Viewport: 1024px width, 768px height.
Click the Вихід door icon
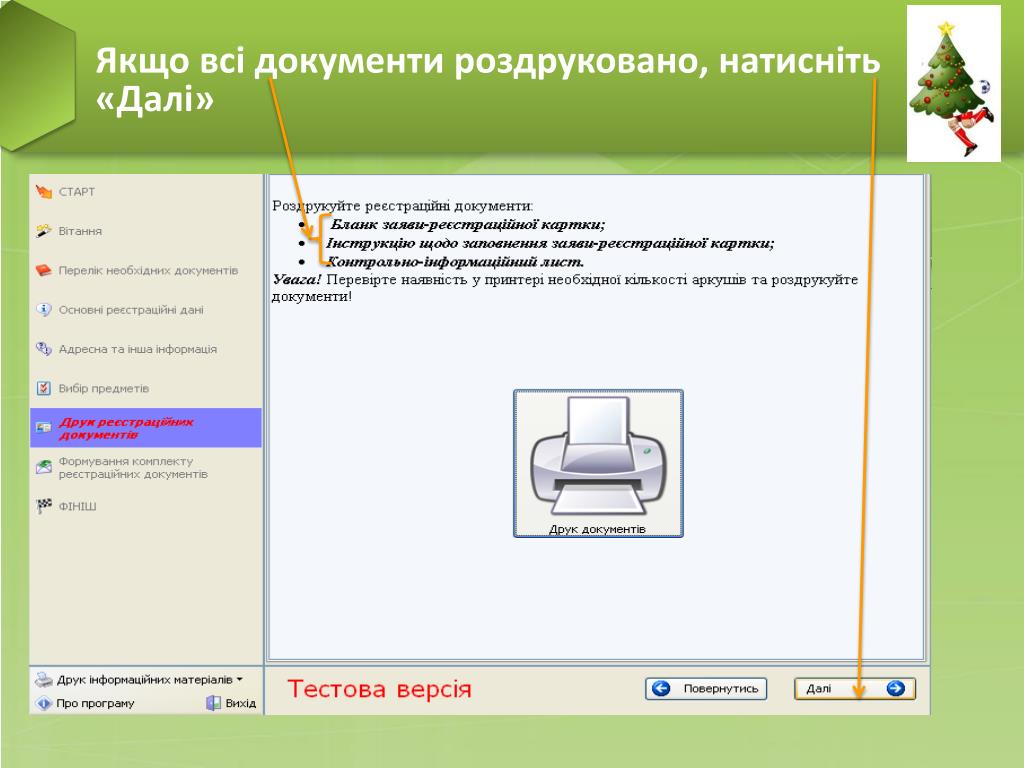(x=214, y=703)
